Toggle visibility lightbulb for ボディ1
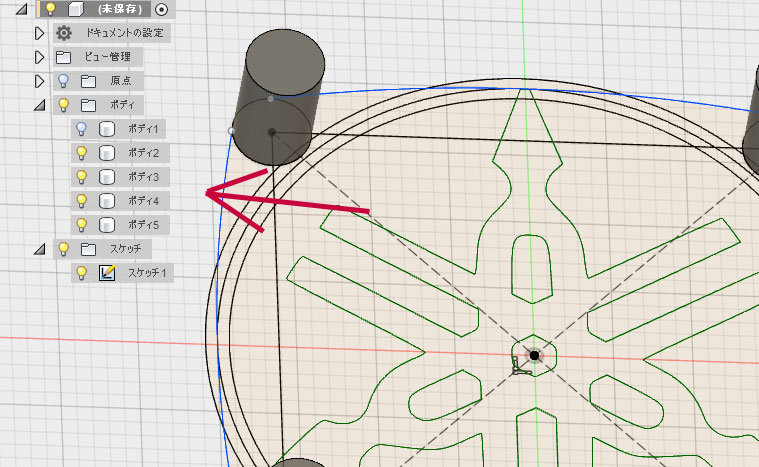 pyautogui.click(x=83, y=129)
